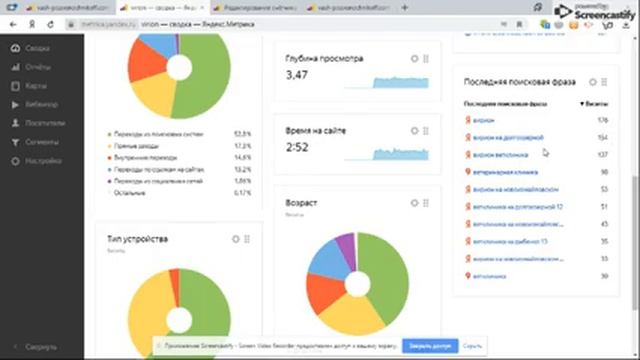Open the Посетители person icon in sidebar
The width and height of the screenshot is (640, 360).
pos(16,123)
